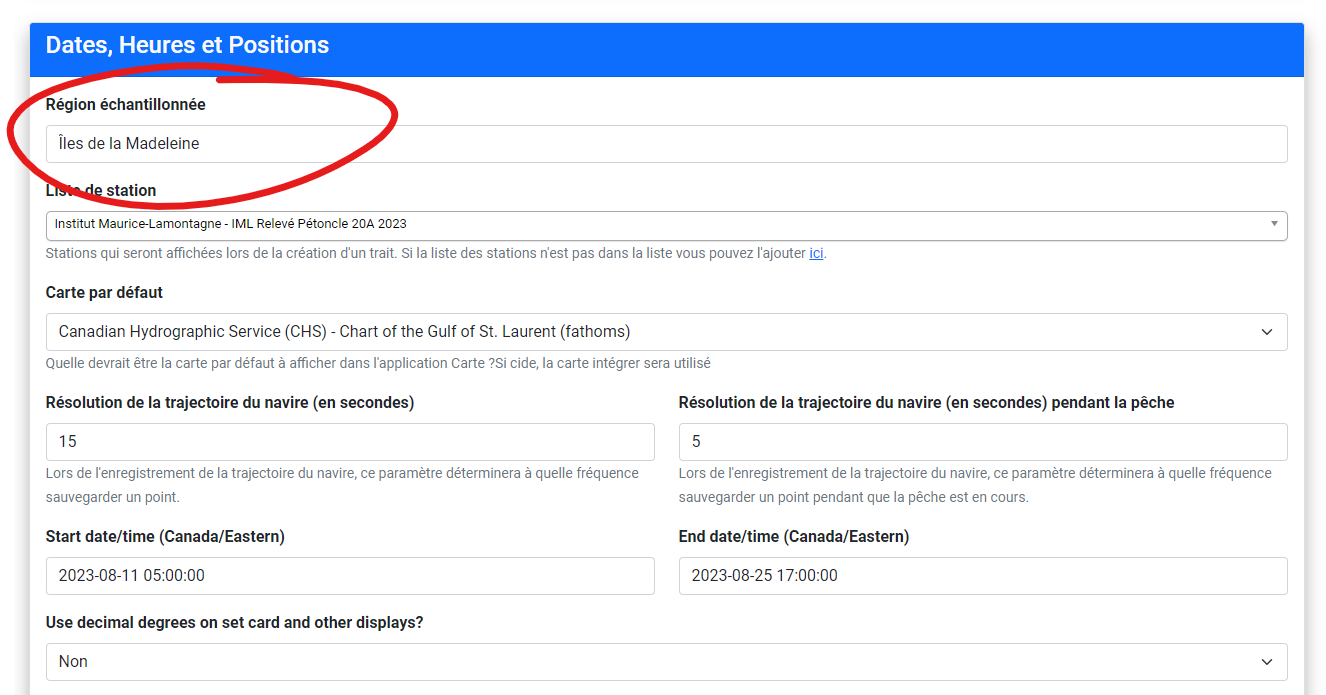
Task: Click the End date/time input field
Action: (982, 576)
